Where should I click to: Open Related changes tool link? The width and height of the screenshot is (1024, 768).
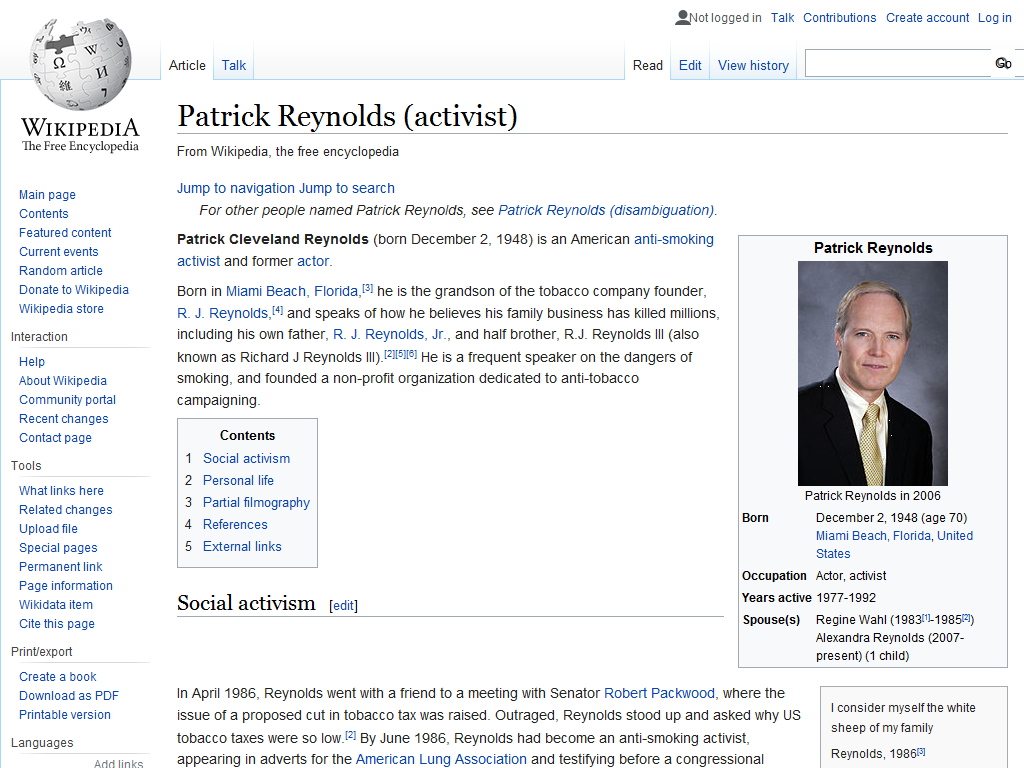[x=65, y=509]
